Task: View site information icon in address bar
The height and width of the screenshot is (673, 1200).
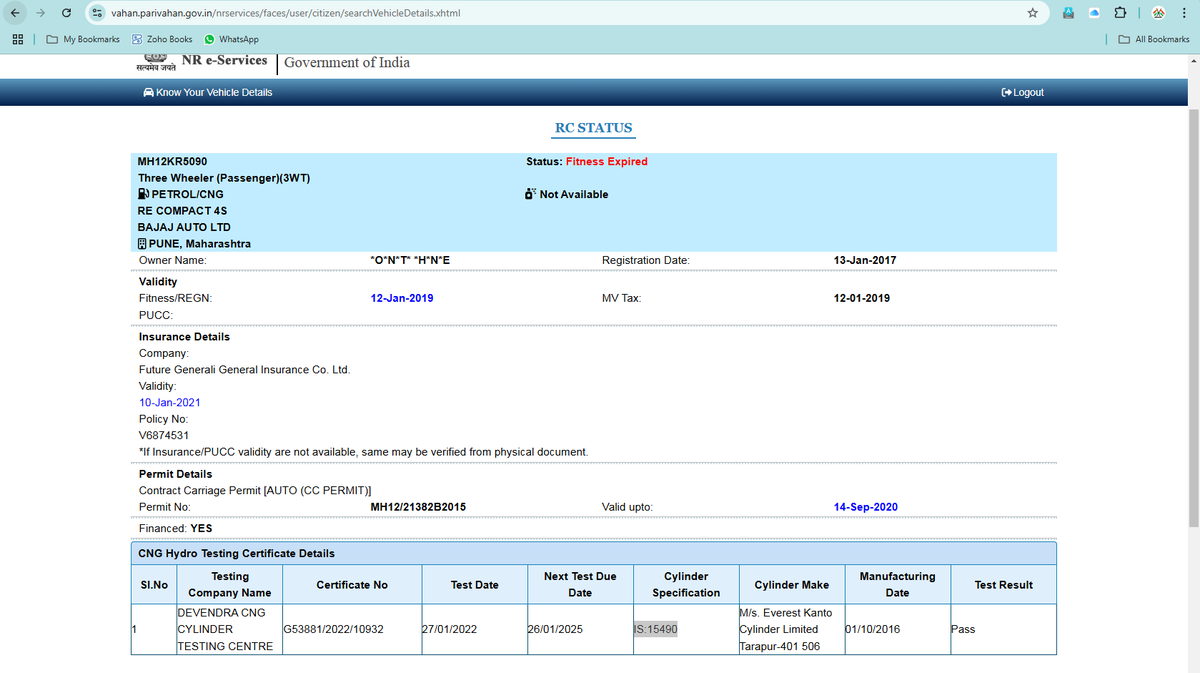Action: (96, 13)
